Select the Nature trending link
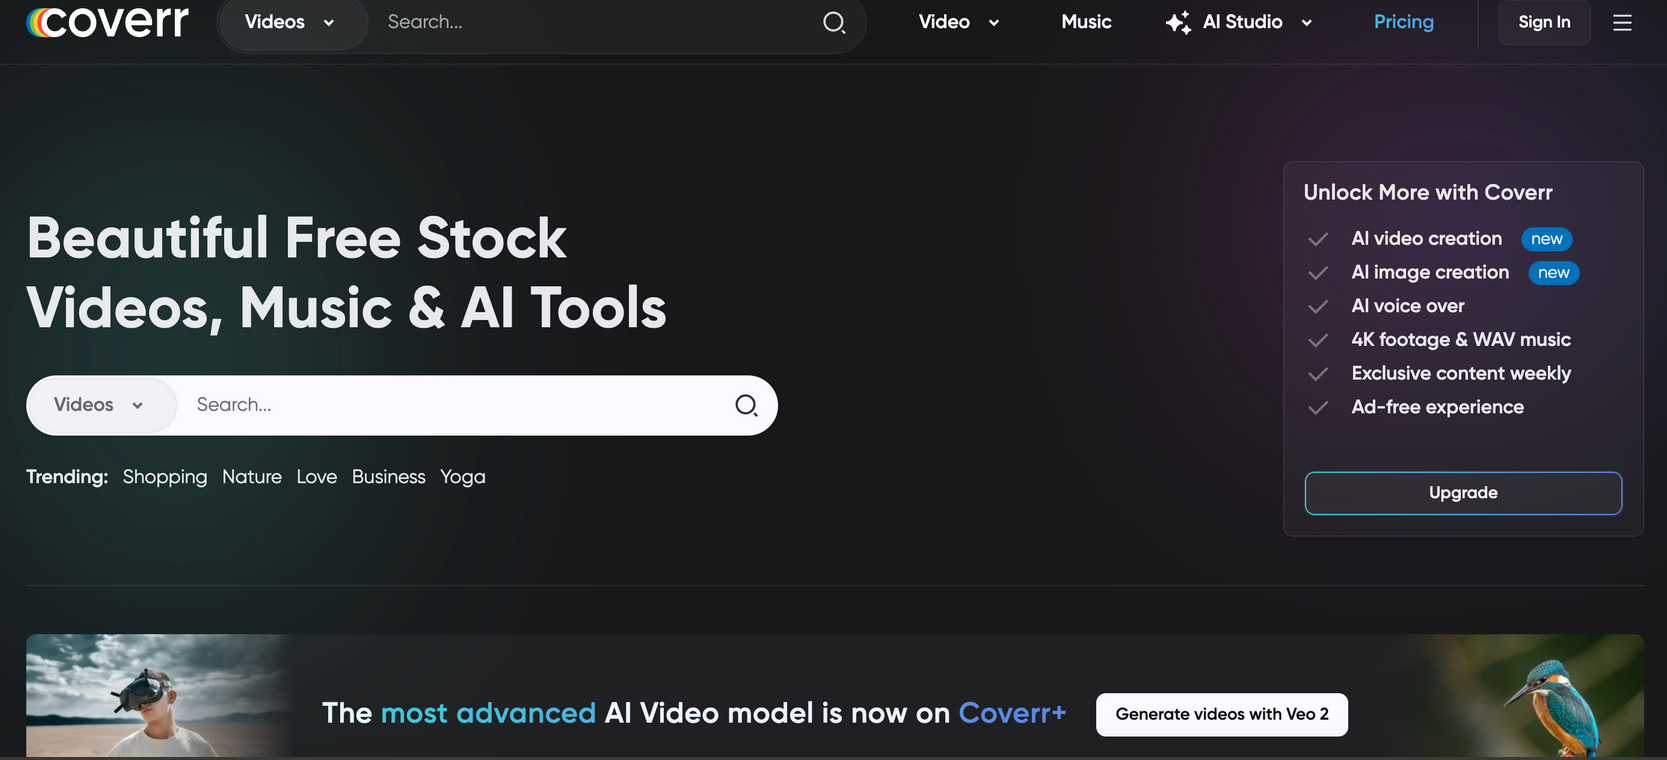The height and width of the screenshot is (760, 1667). tap(252, 477)
